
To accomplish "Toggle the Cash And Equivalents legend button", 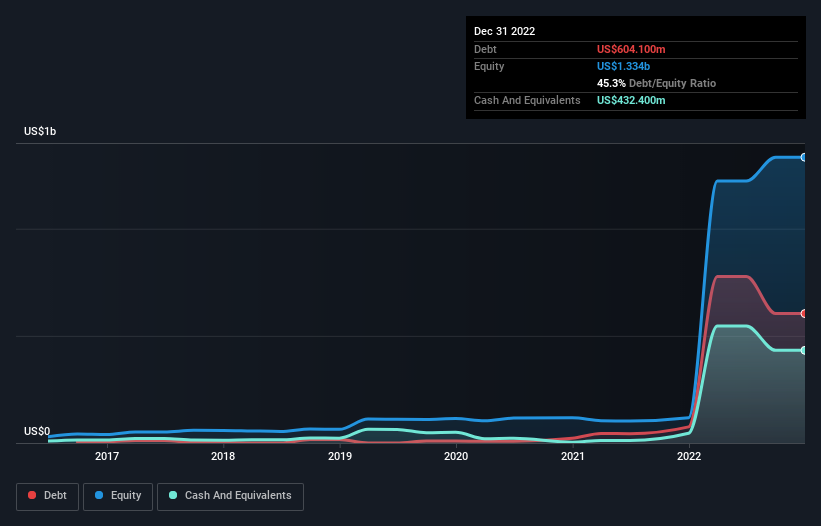I will (230, 496).
